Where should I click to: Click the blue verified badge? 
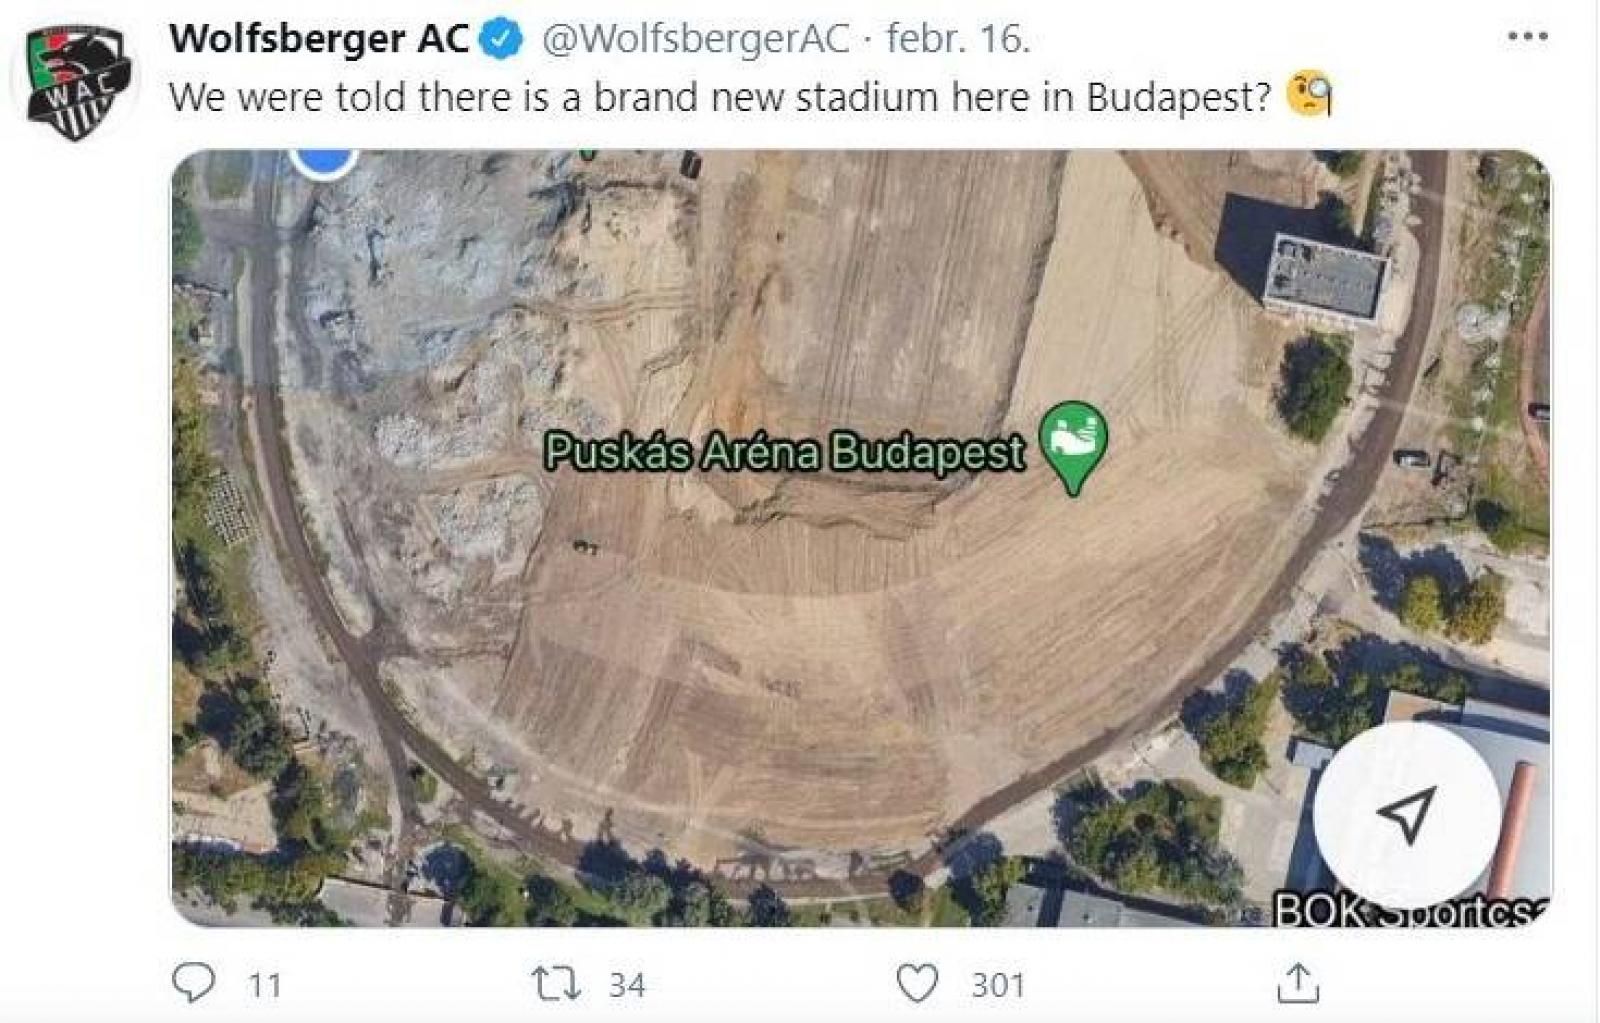[502, 40]
